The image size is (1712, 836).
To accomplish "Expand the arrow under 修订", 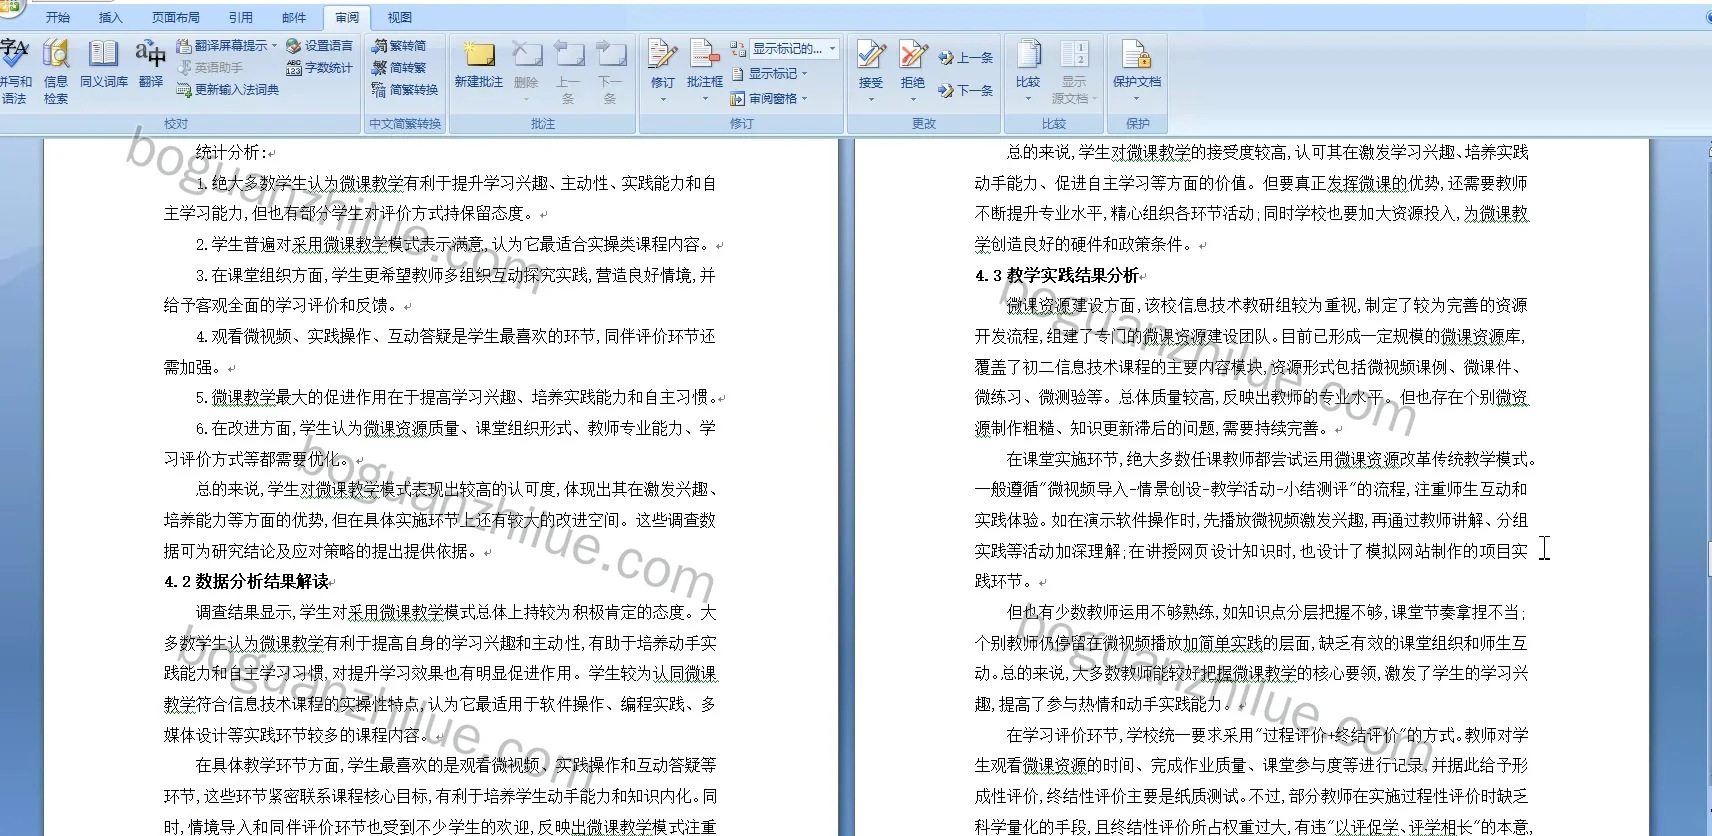I will pyautogui.click(x=662, y=98).
